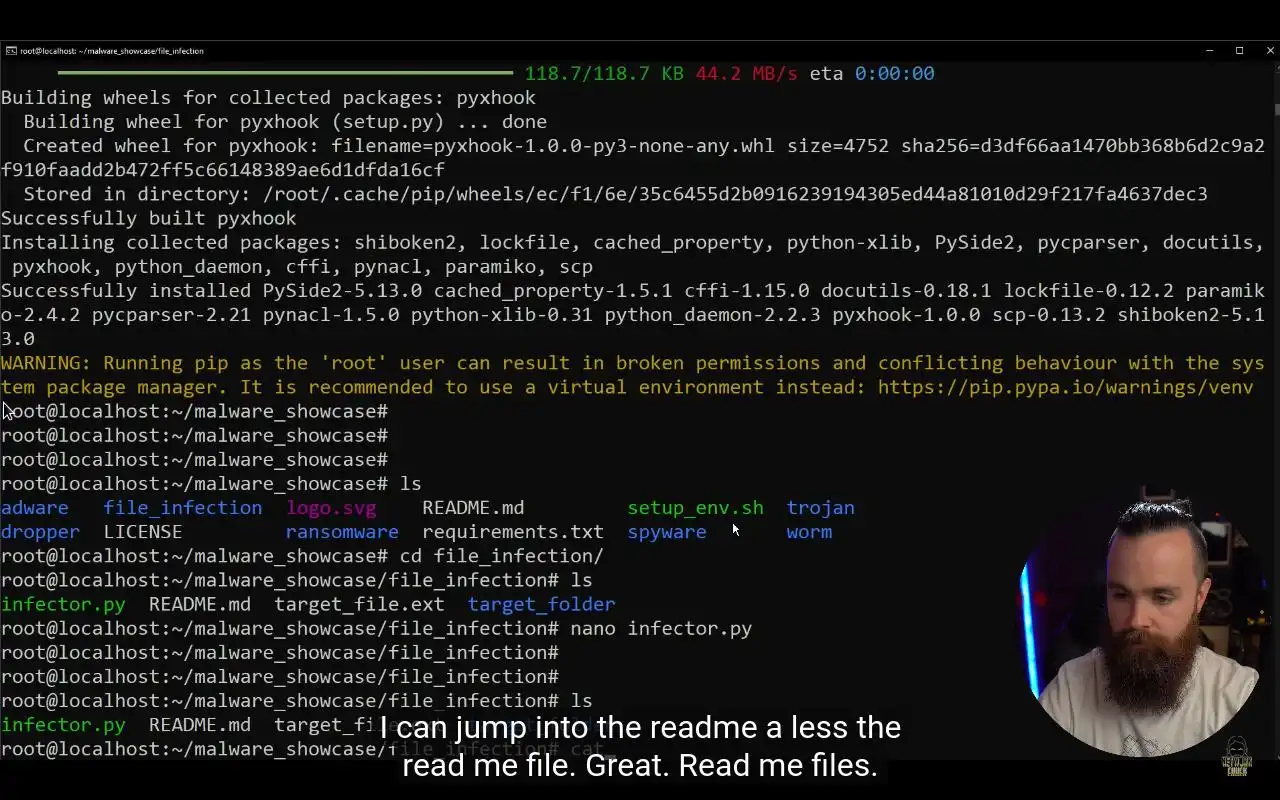The height and width of the screenshot is (800, 1280).
Task: Click the window title text 'root@localhost'
Action: point(112,51)
